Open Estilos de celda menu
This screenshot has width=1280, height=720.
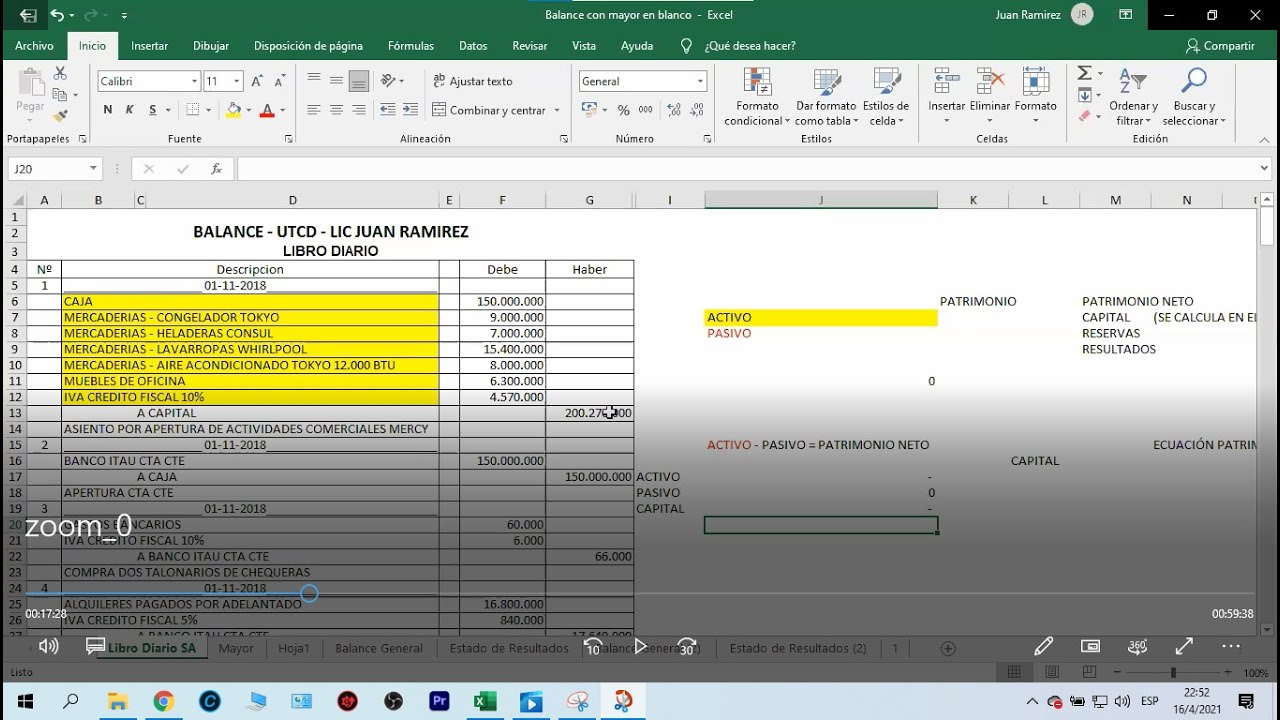(x=886, y=98)
